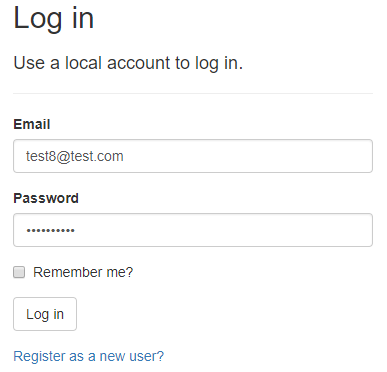387x372 pixels.
Task: Focus the Password input field
Action: pos(193,230)
